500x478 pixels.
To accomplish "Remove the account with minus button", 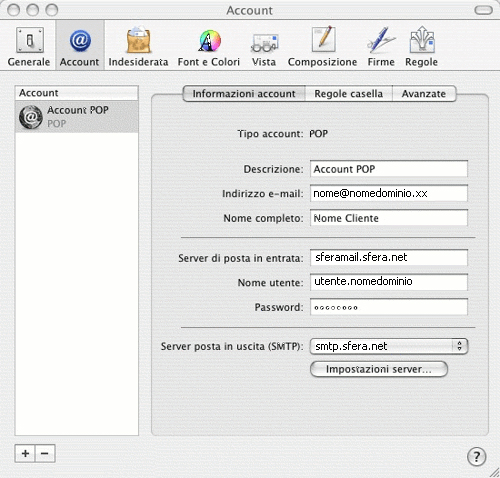I will 45,454.
